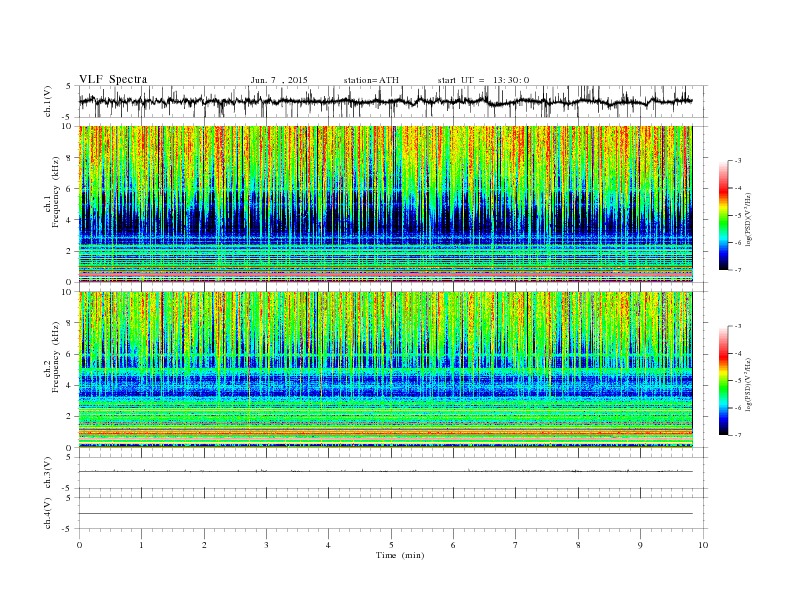Click the upper color bar's "log(PSD)(V²/Hz)" label
Viewport: 792px width, 612px height.
[750, 219]
